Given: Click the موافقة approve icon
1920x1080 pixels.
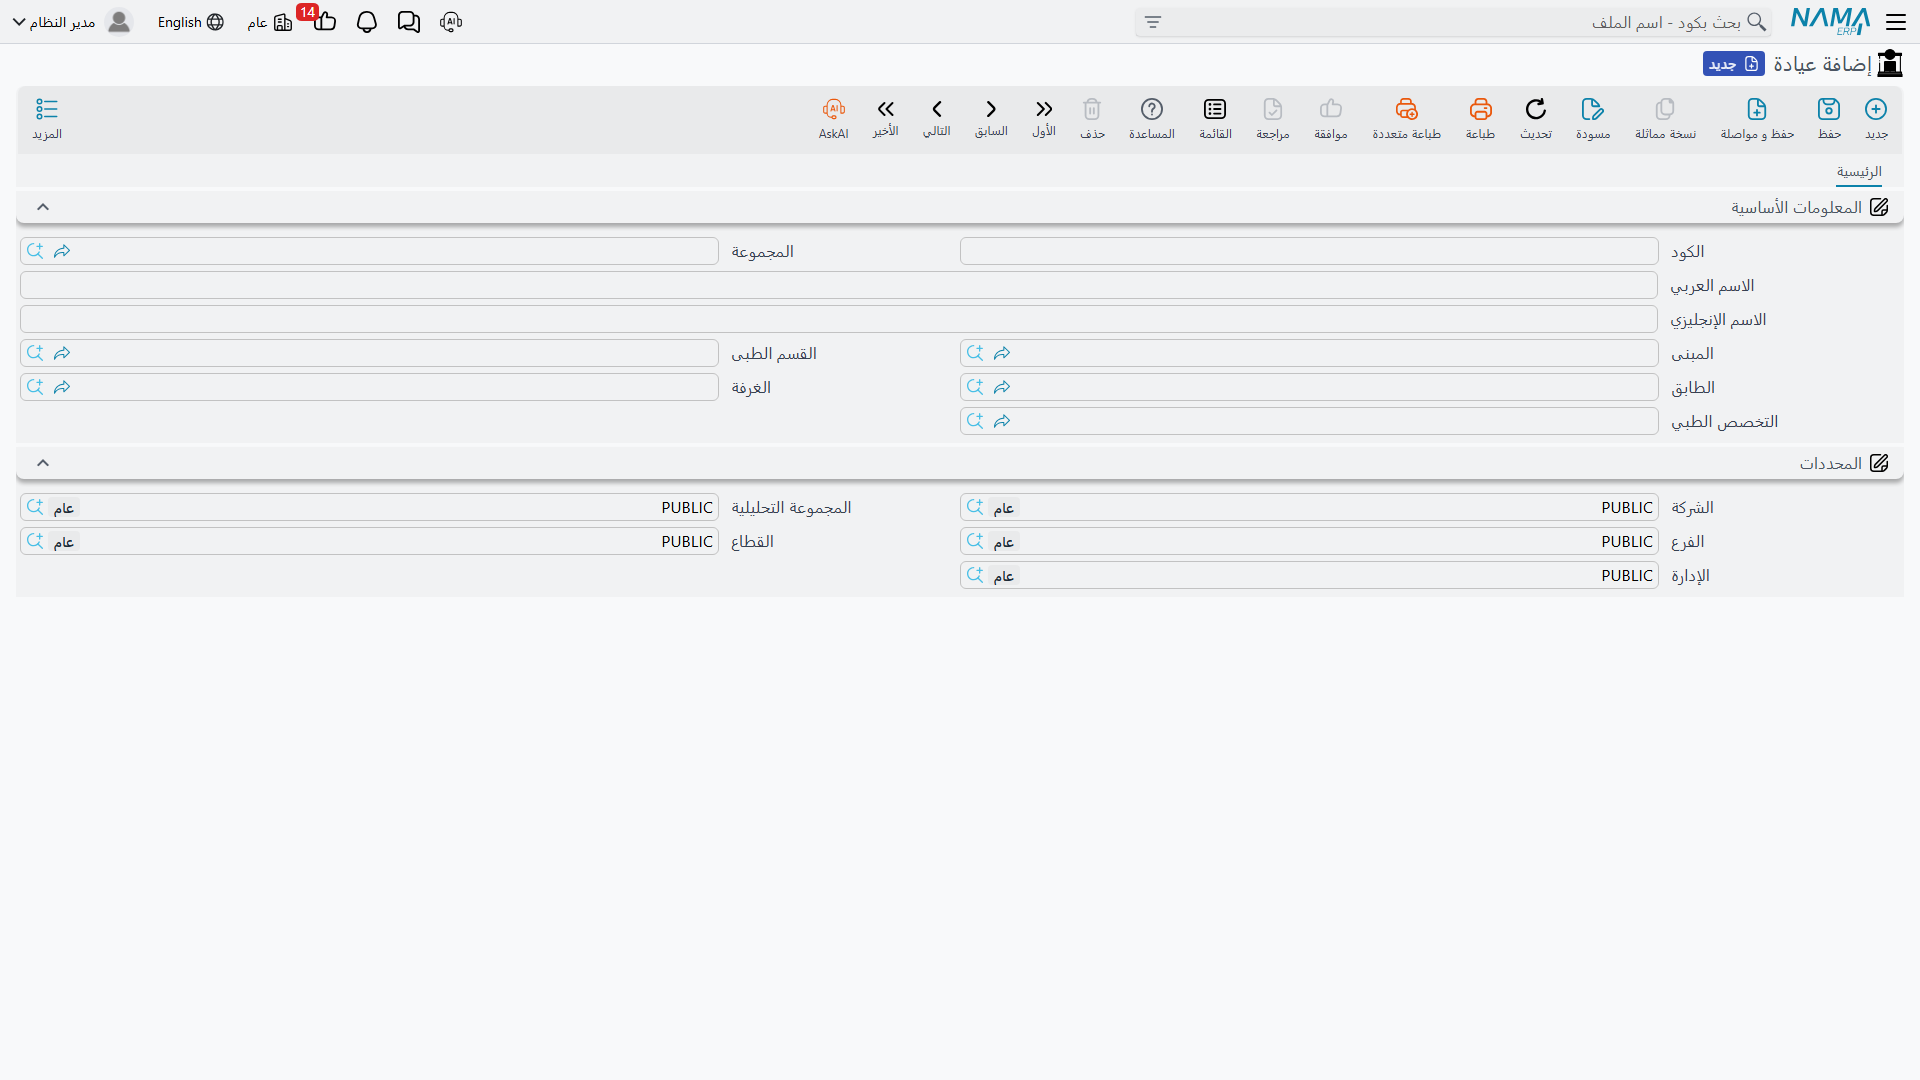Looking at the screenshot, I should point(1331,109).
